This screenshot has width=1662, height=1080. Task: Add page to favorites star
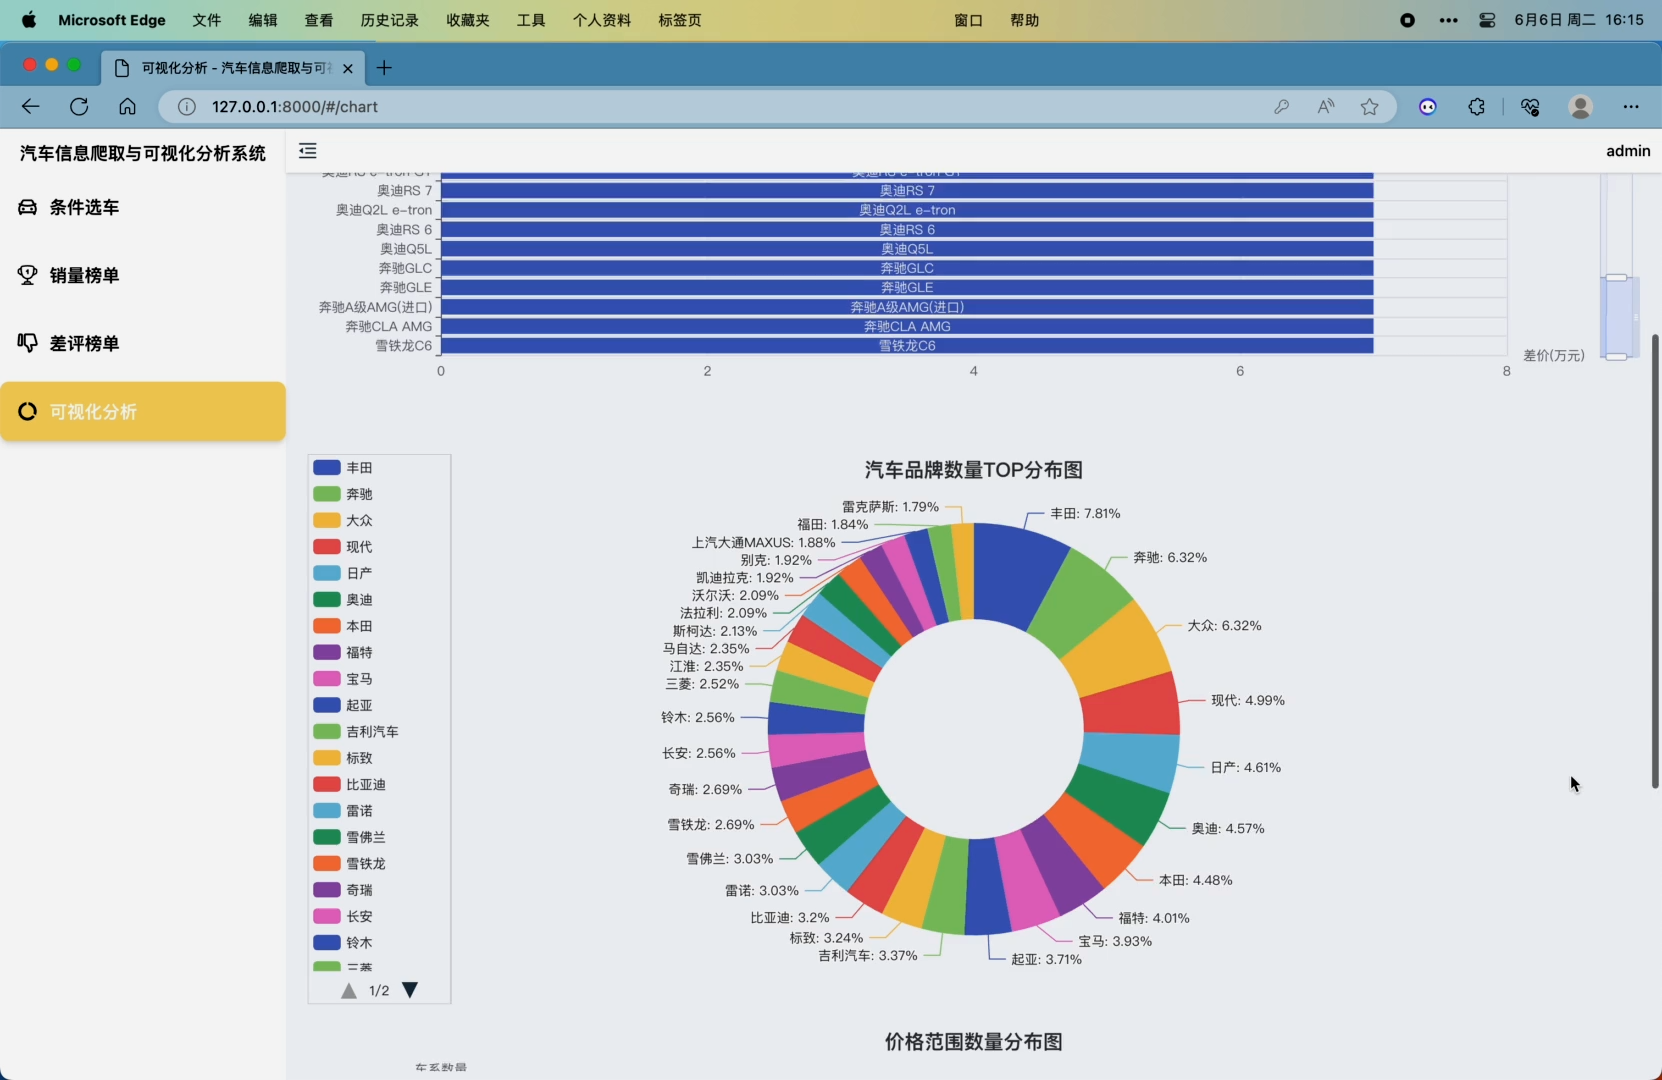point(1369,106)
